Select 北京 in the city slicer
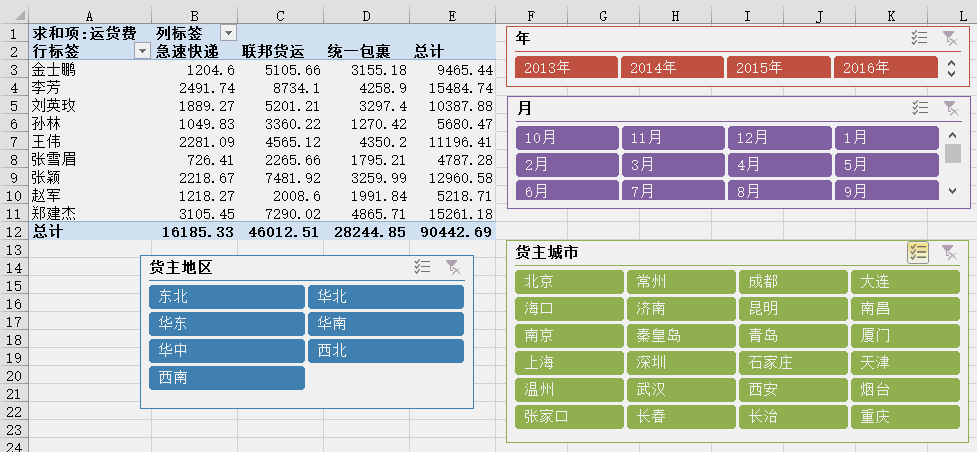 [x=567, y=282]
